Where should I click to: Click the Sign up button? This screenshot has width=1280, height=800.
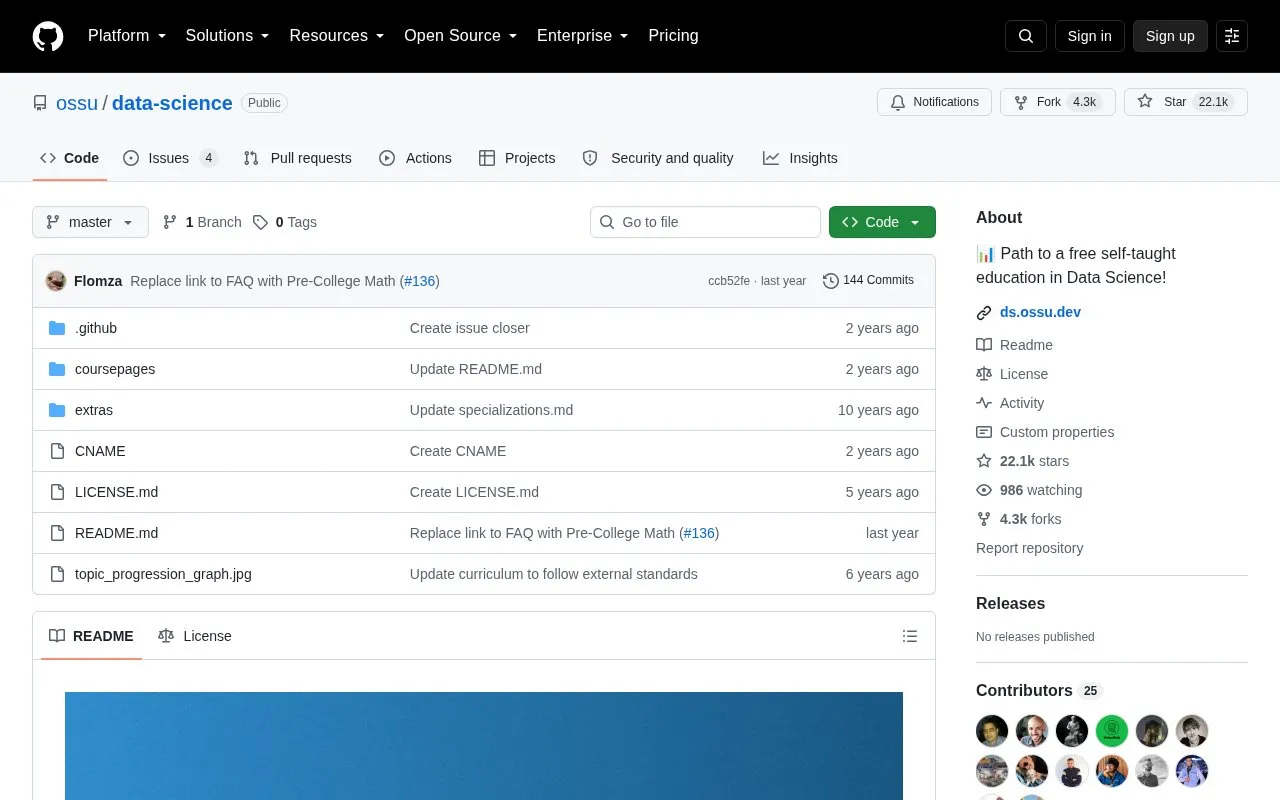1170,36
